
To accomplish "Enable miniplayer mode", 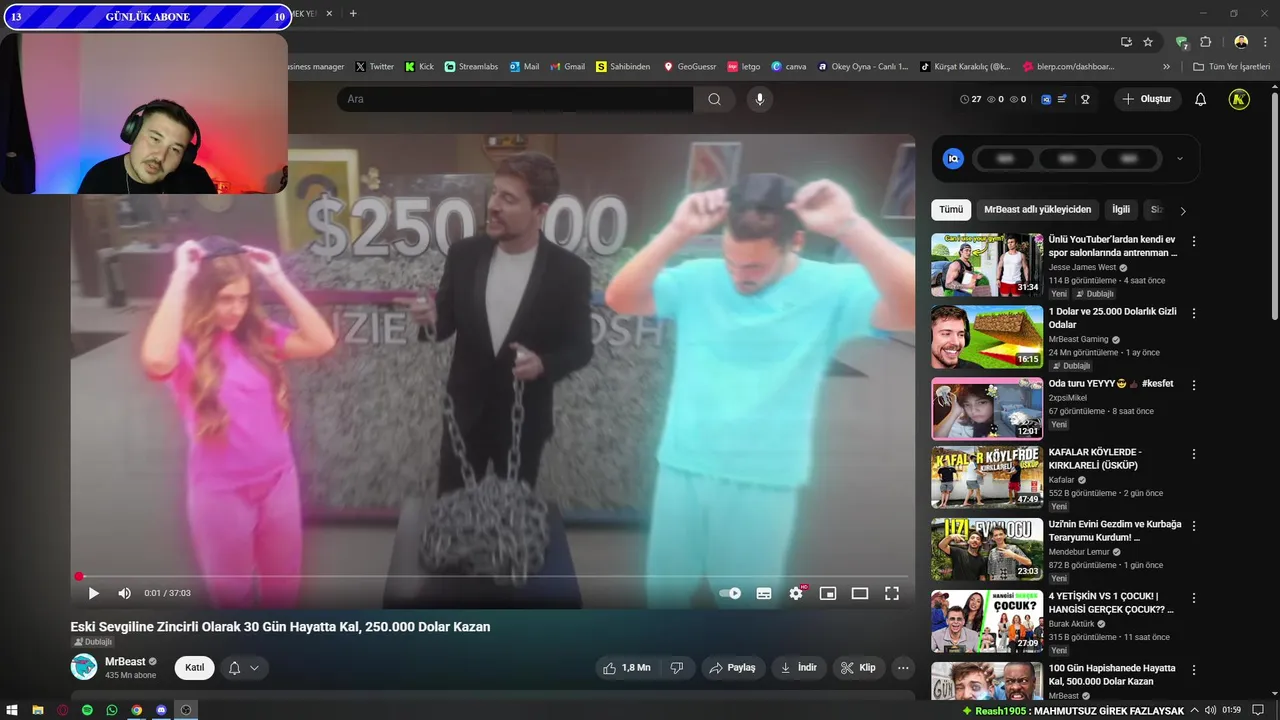I will point(828,593).
